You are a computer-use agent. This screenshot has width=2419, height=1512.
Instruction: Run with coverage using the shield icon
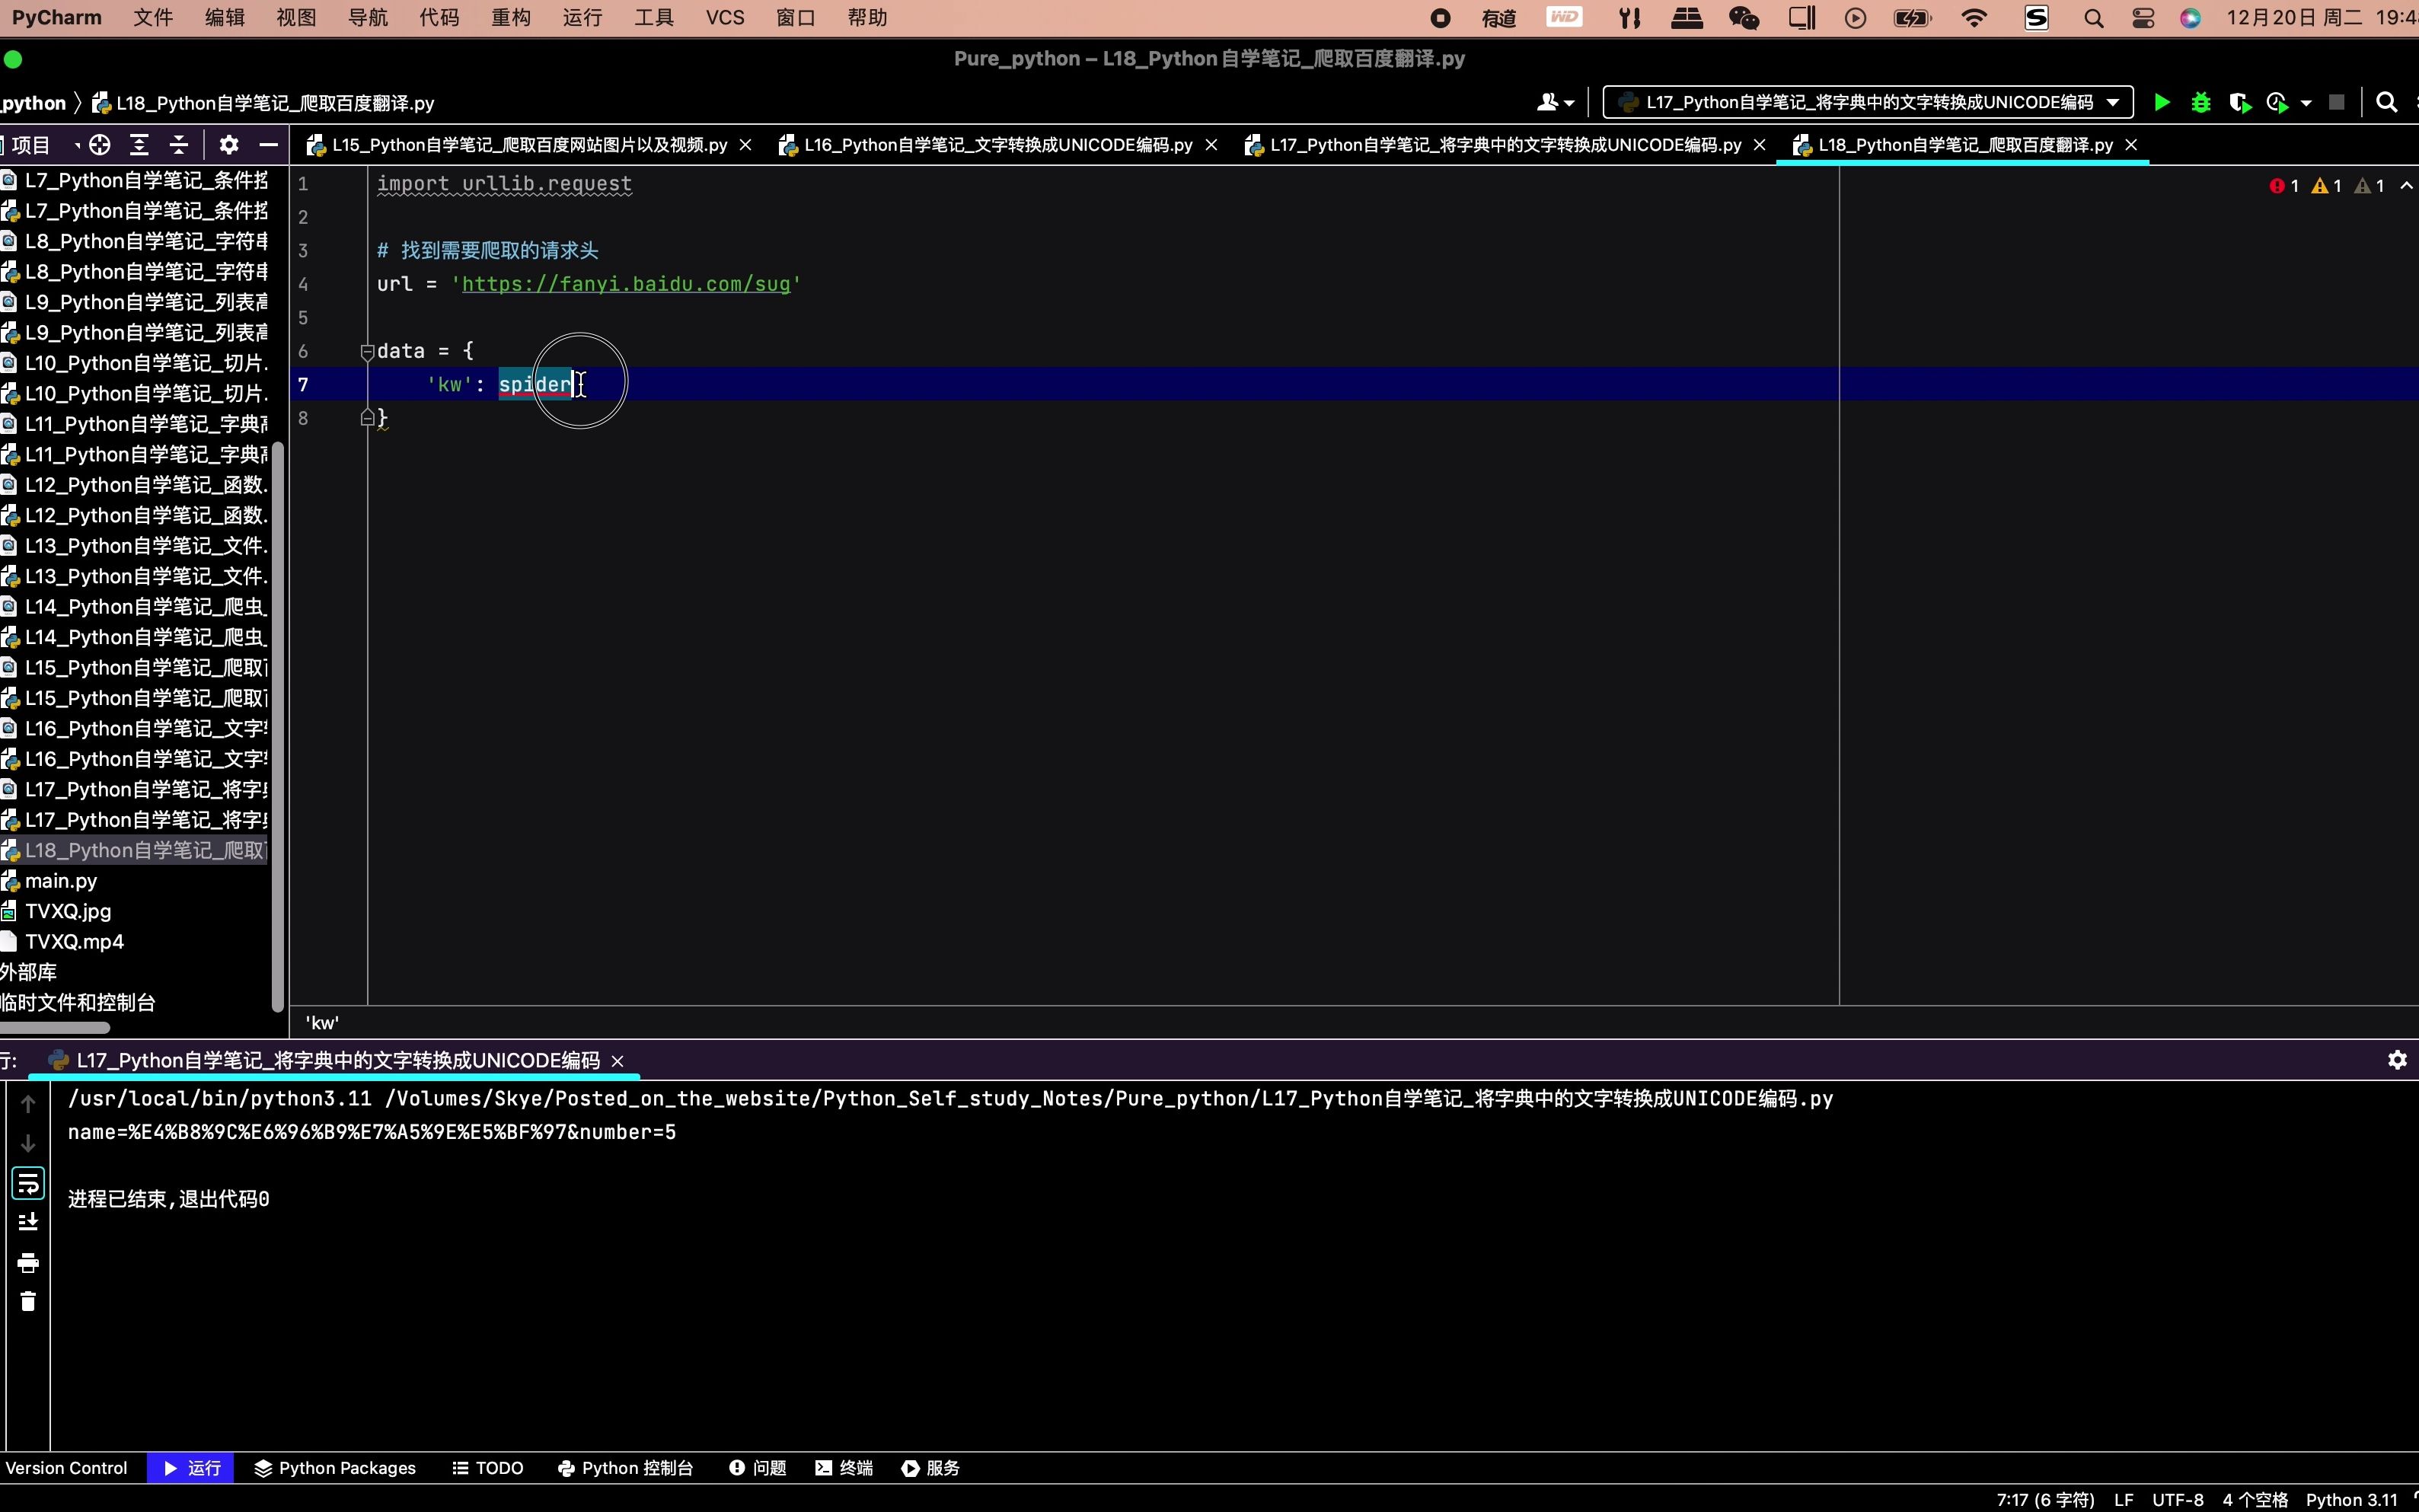point(2240,101)
